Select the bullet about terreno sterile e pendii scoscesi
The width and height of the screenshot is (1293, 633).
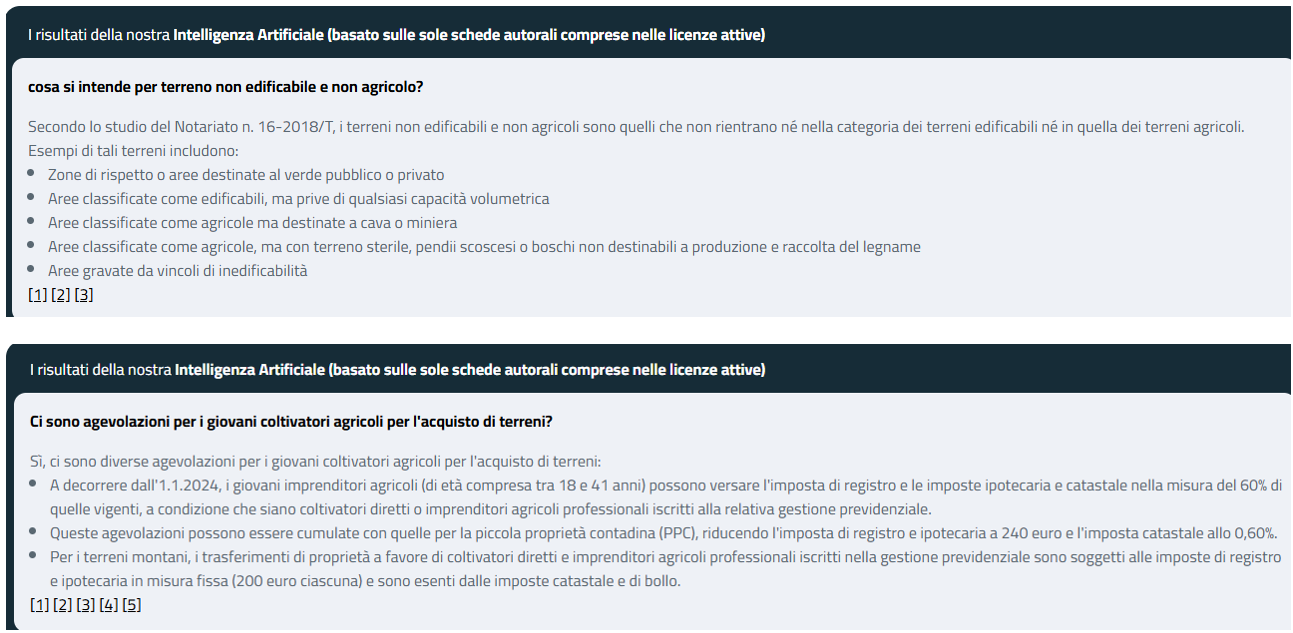point(484,247)
